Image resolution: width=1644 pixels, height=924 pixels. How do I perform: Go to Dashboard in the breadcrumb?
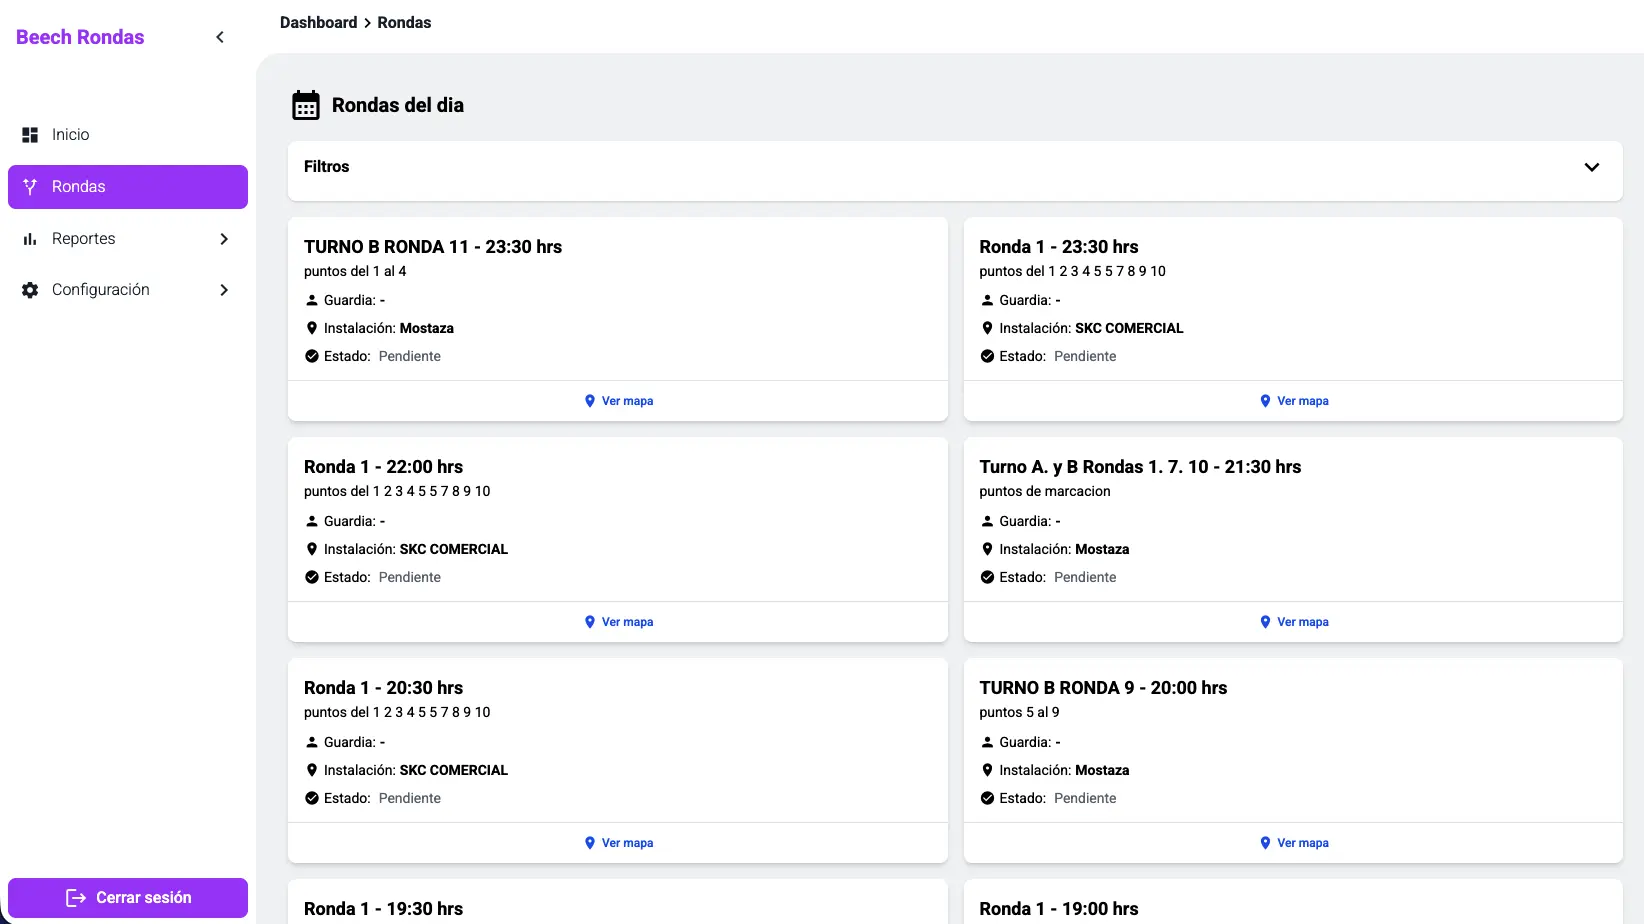[318, 22]
